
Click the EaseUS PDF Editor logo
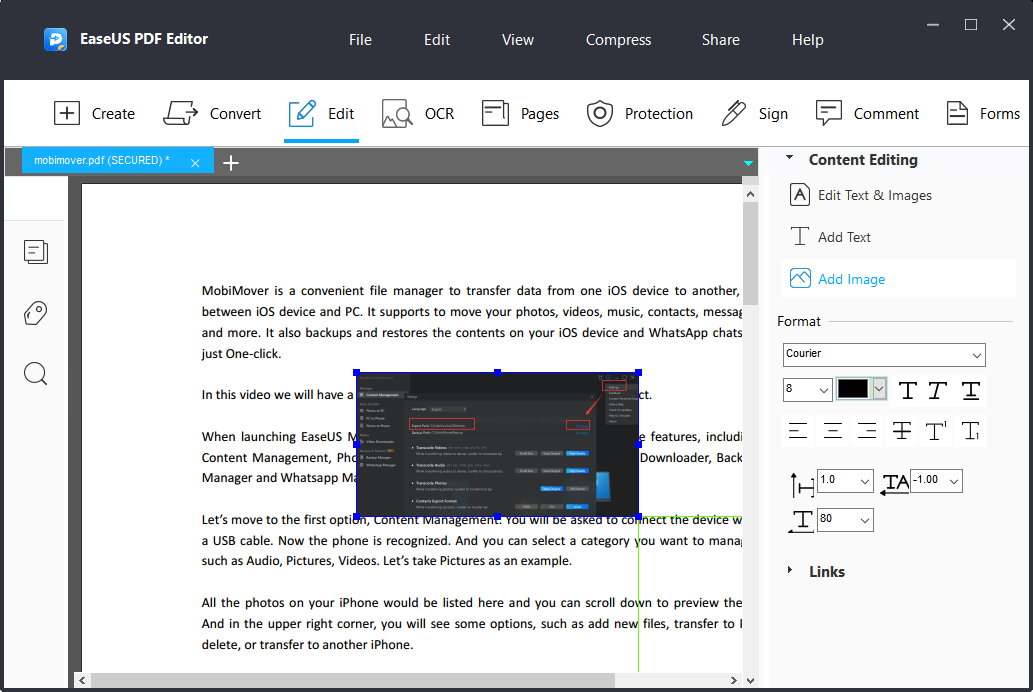tap(55, 40)
